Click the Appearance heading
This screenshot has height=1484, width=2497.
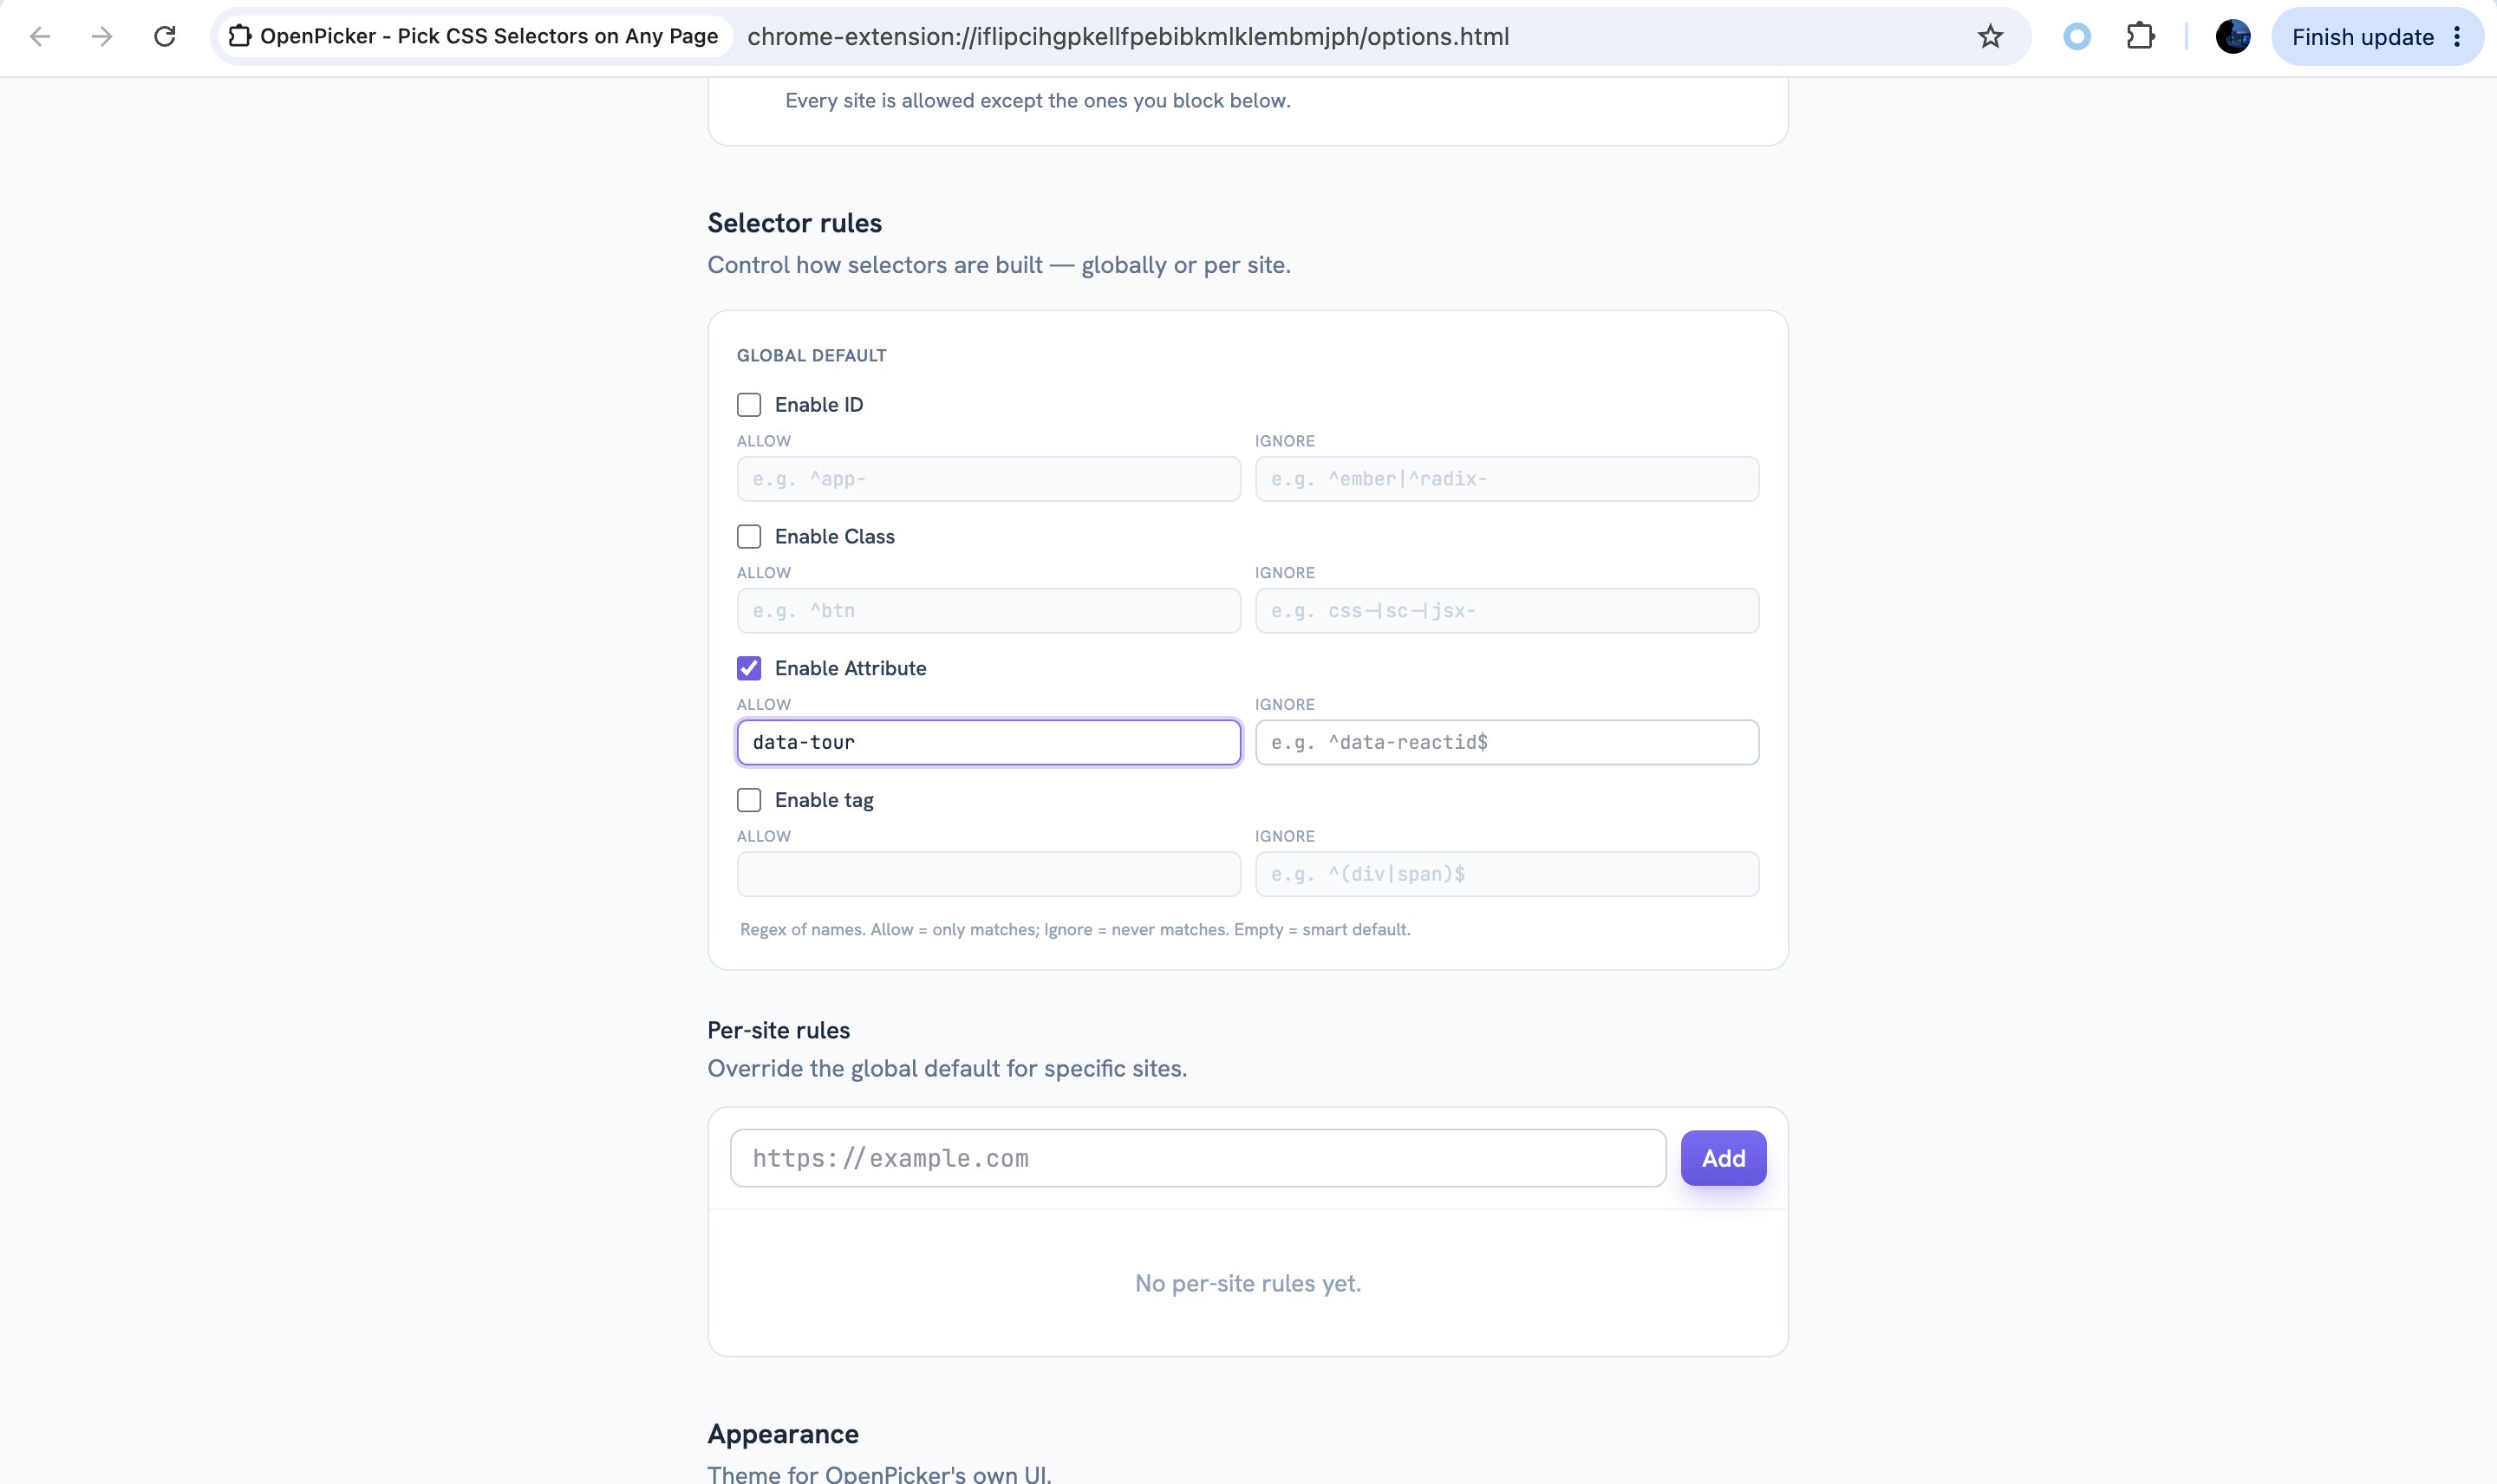tap(783, 1434)
